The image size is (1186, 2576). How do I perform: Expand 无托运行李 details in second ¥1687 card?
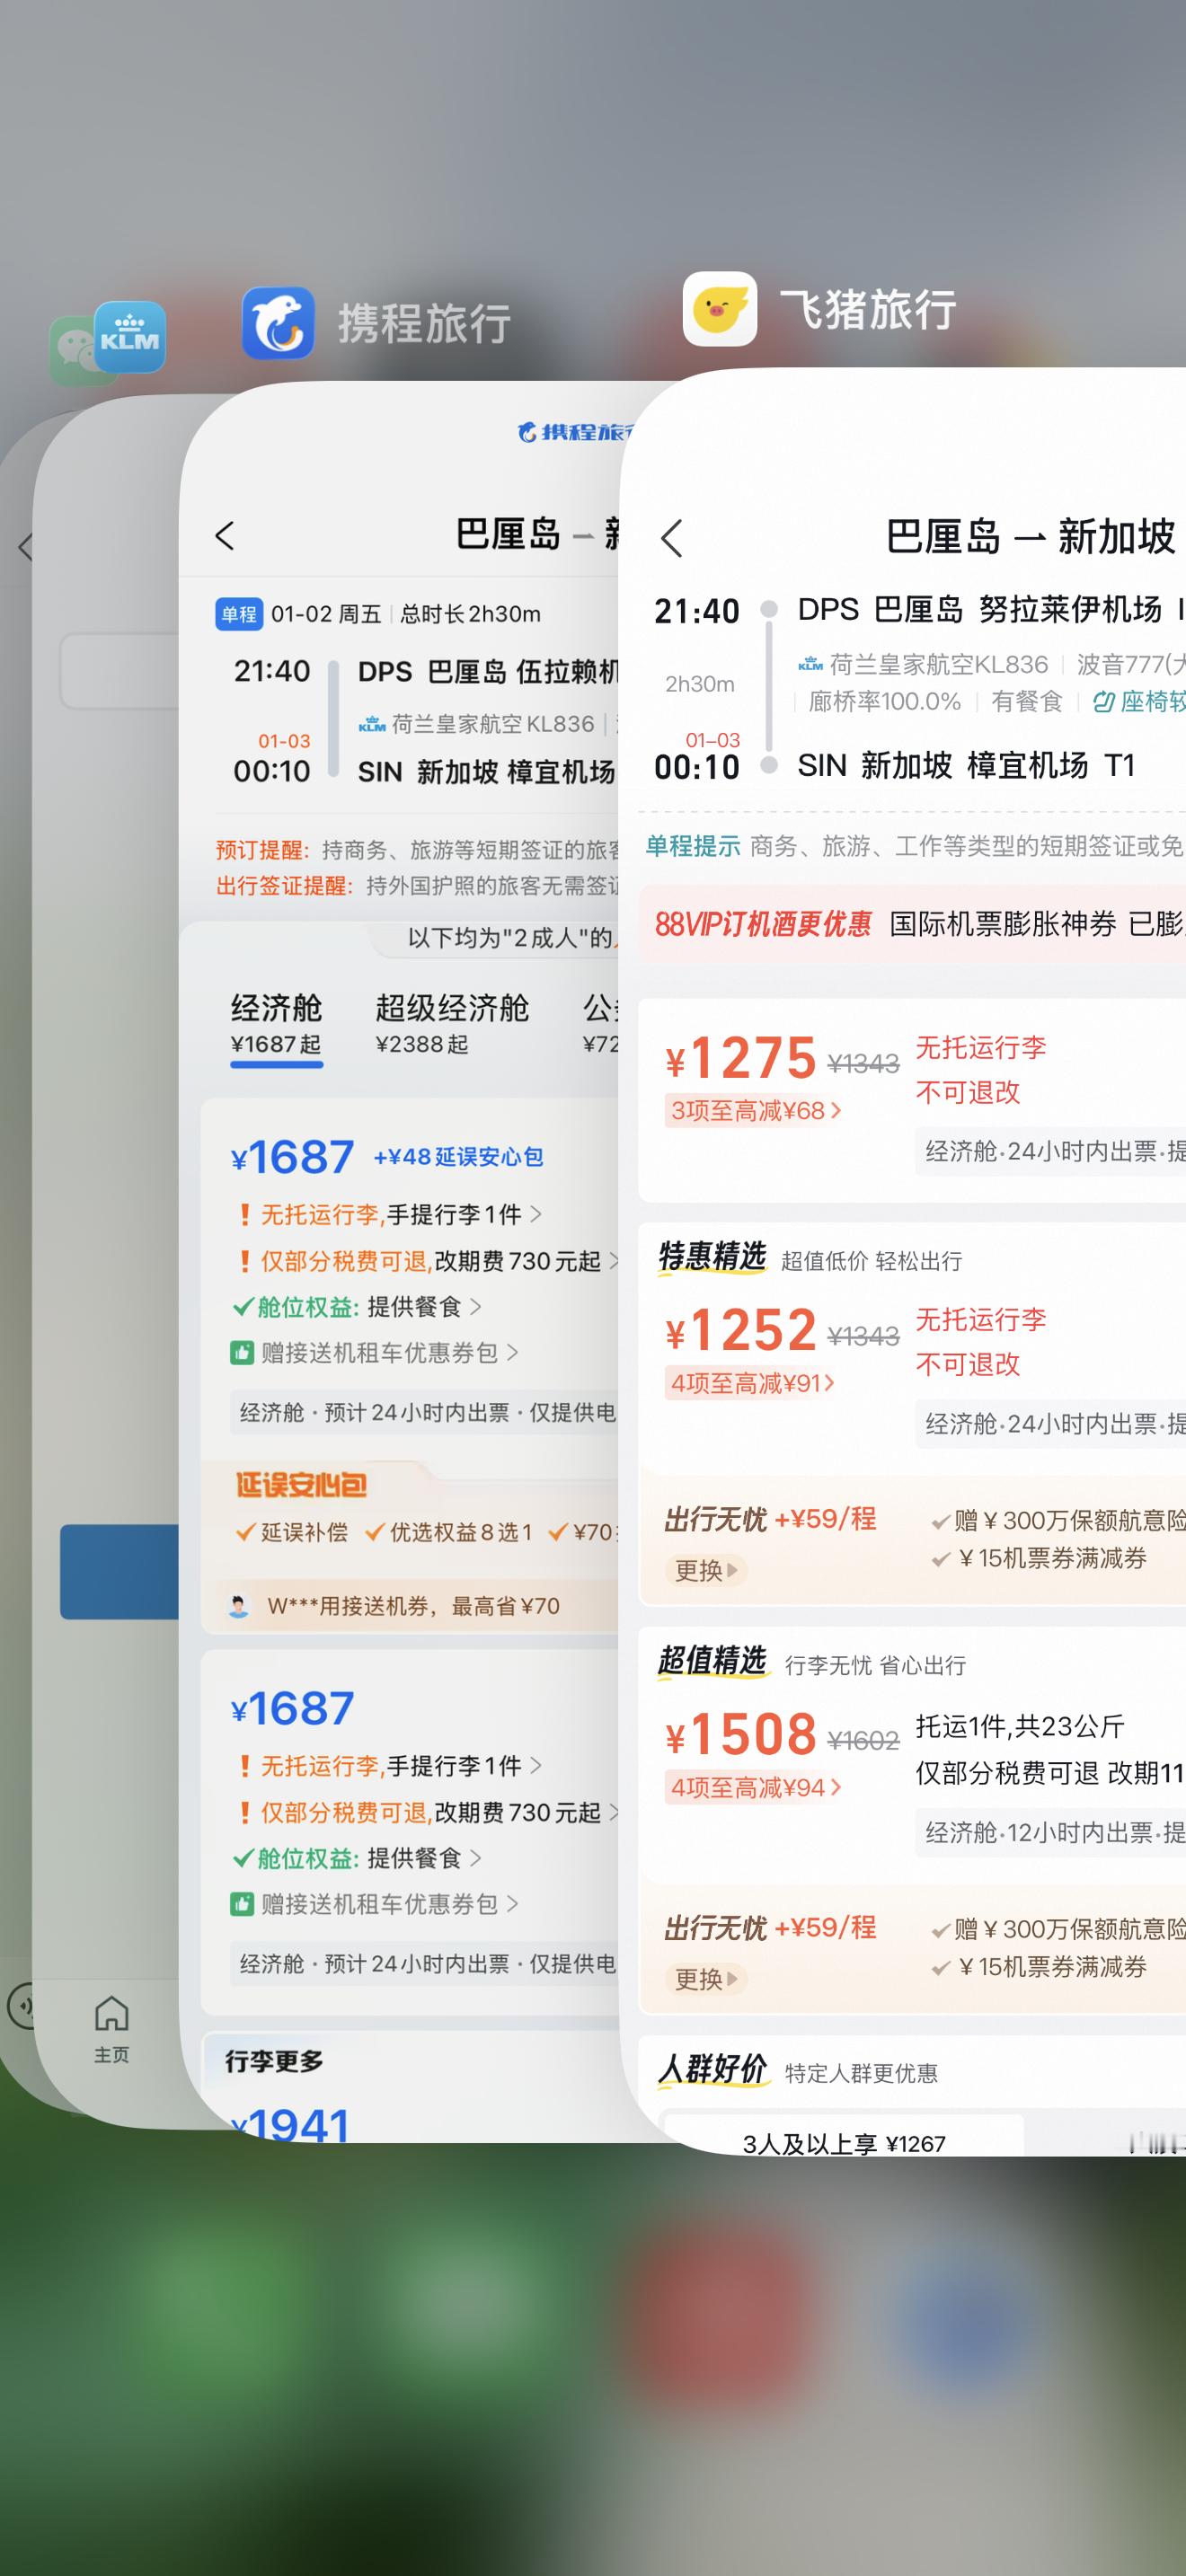point(391,1765)
